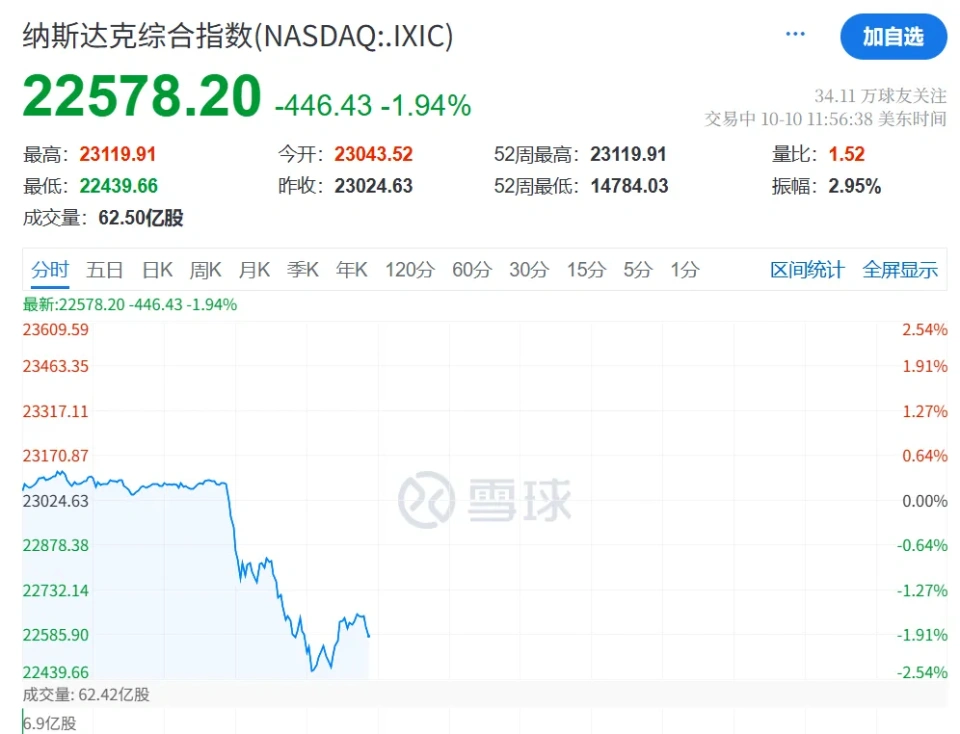Click 全屏显示 fullscreen display link
This screenshot has height=734, width=960.
click(x=900, y=270)
